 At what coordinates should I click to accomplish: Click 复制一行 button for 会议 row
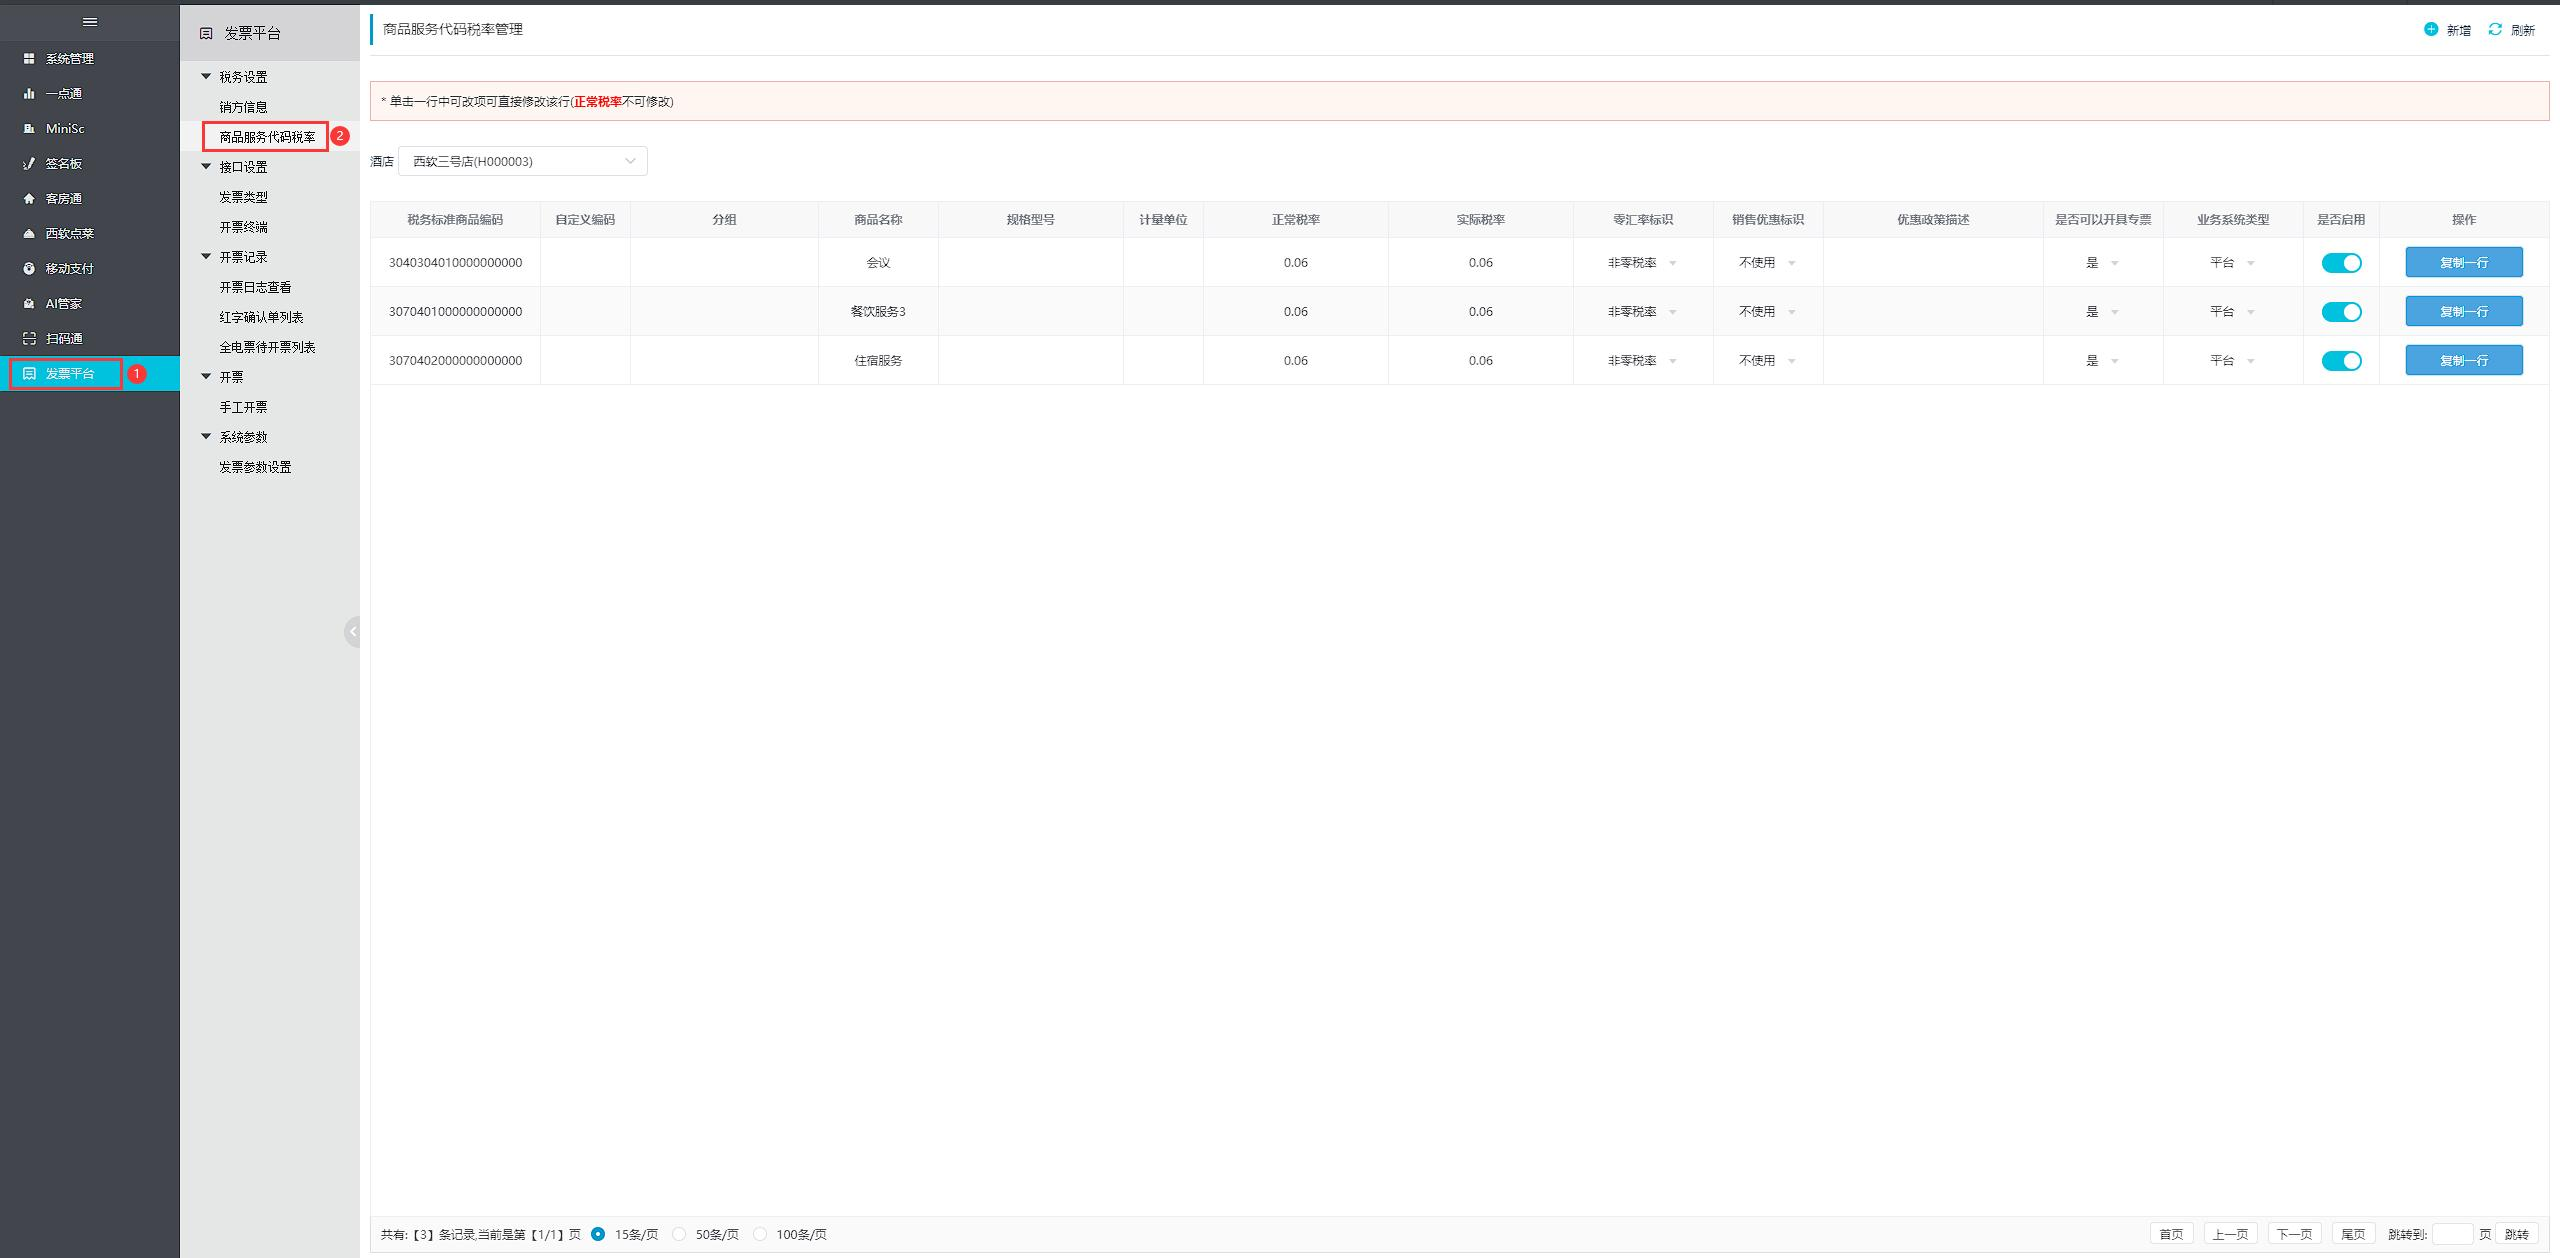pos(2463,262)
